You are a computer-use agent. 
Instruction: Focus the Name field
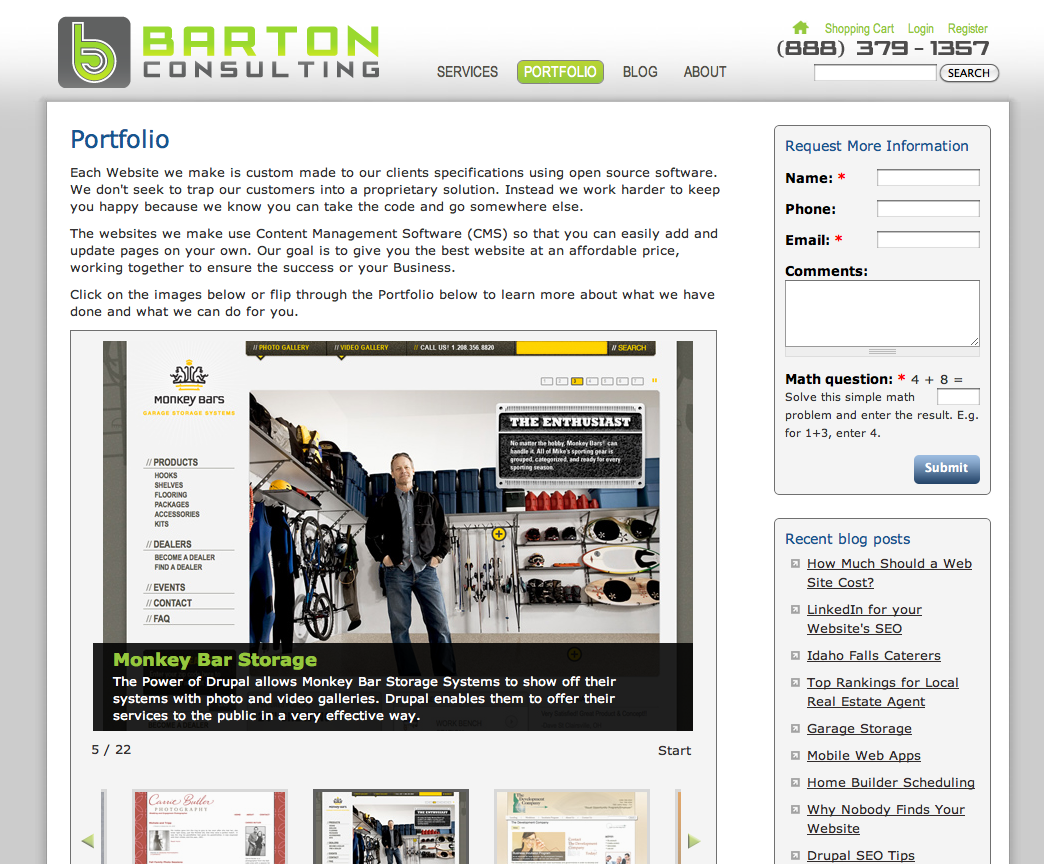pos(928,178)
